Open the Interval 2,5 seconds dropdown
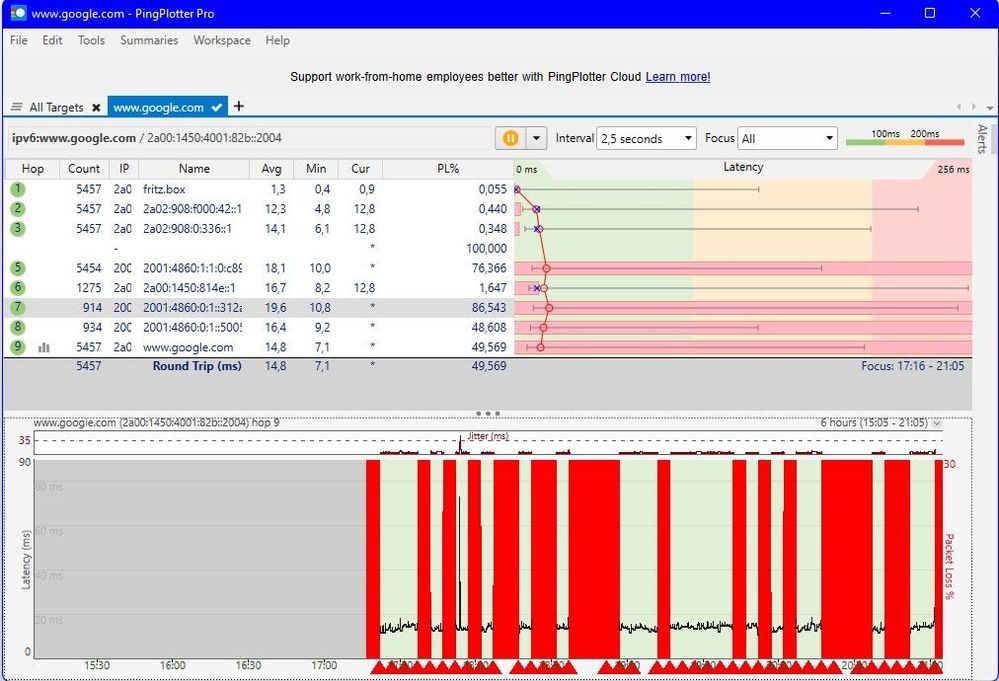Screen dimensions: 999x681 tap(646, 138)
